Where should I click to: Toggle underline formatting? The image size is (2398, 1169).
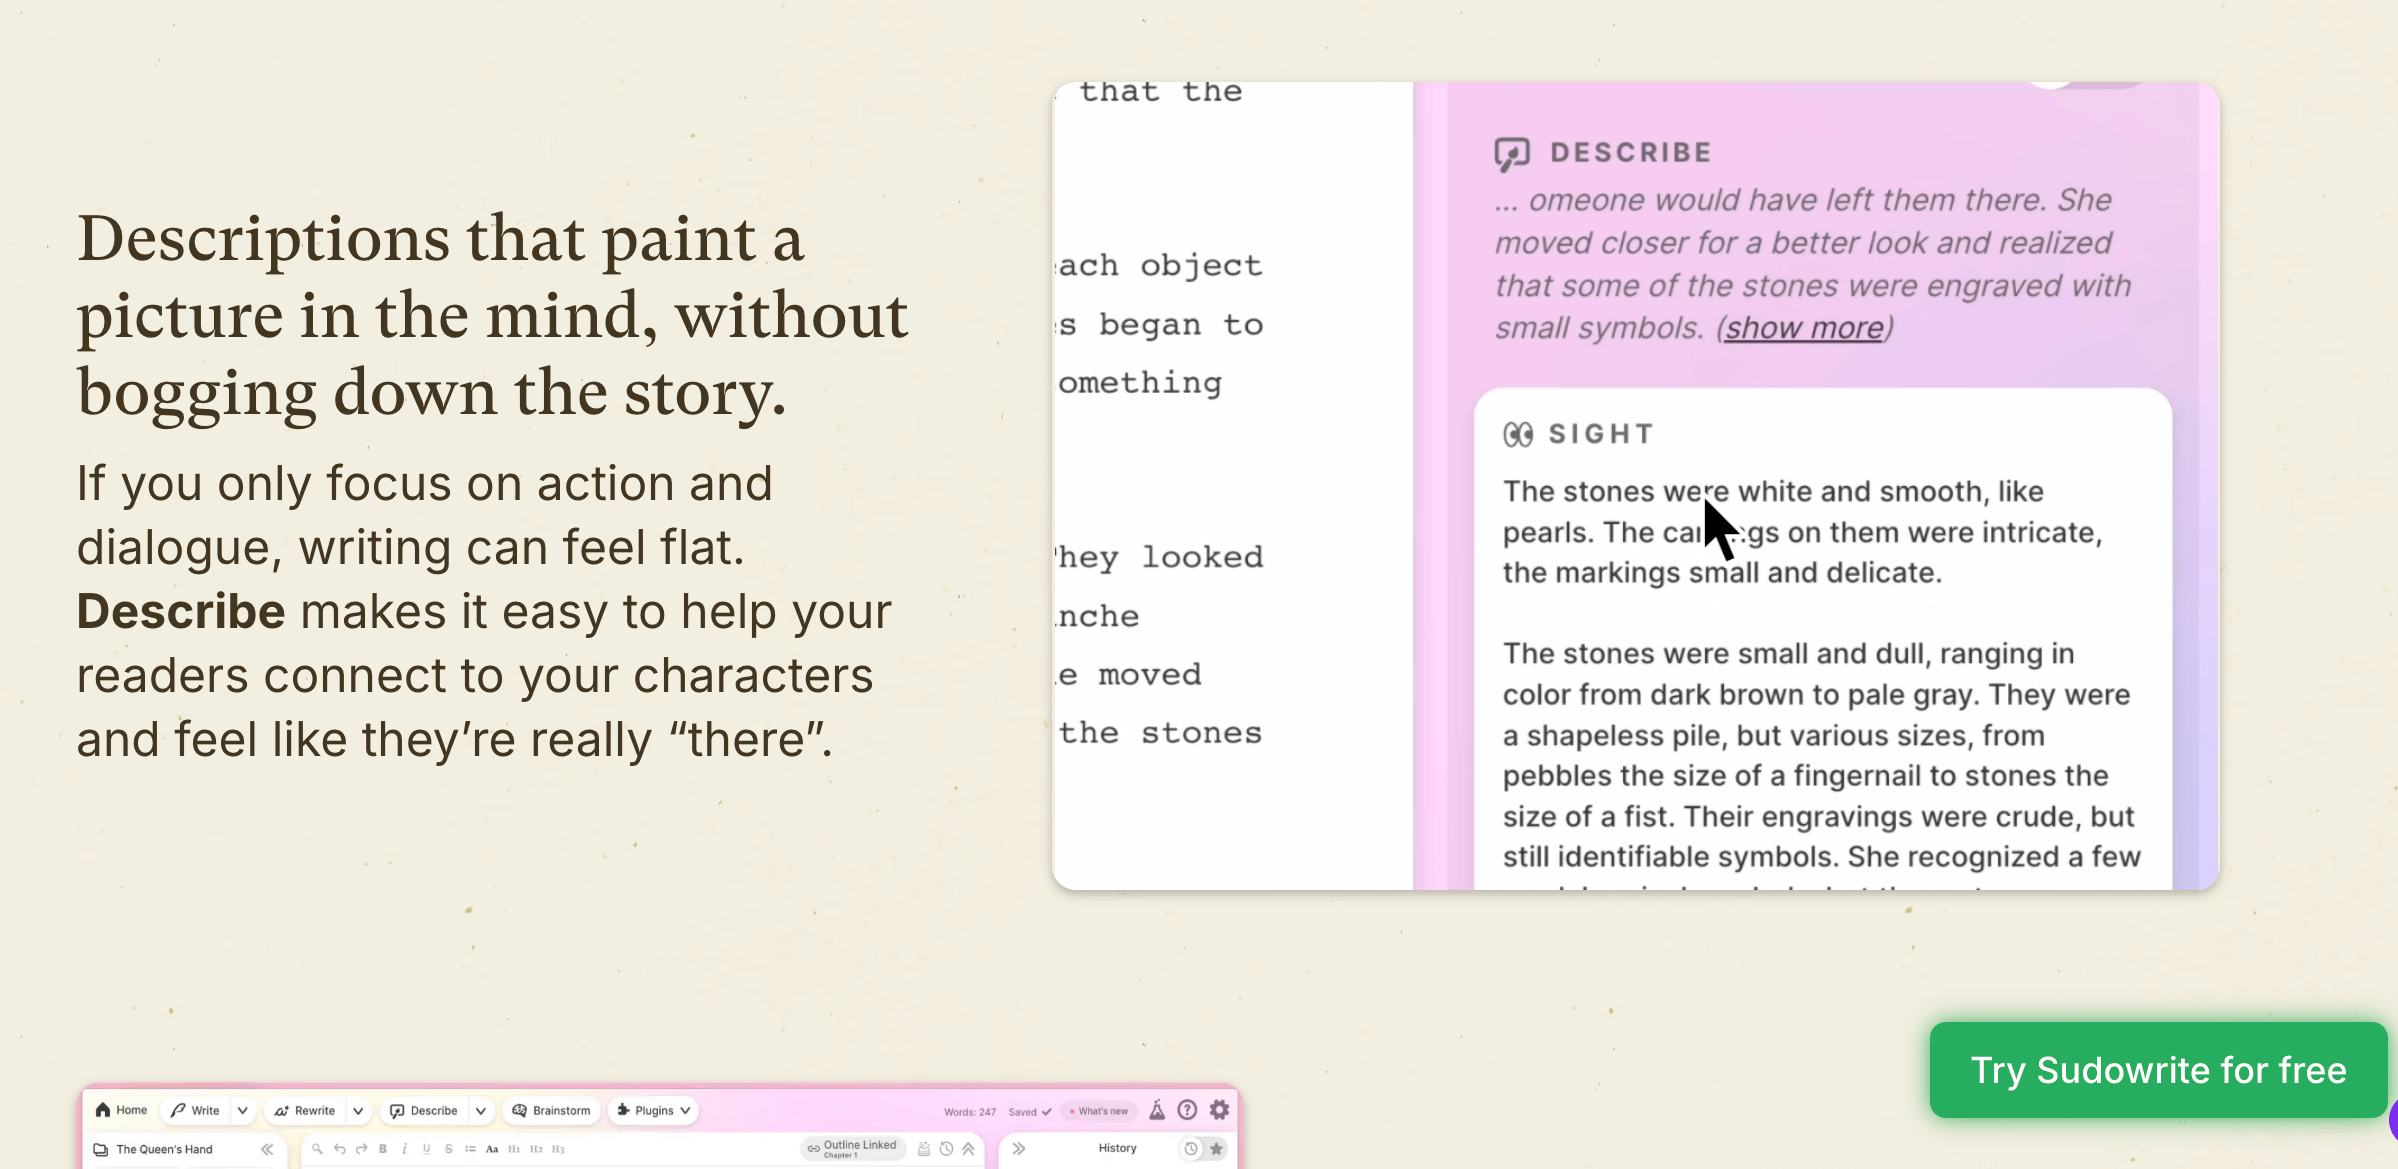click(x=426, y=1149)
